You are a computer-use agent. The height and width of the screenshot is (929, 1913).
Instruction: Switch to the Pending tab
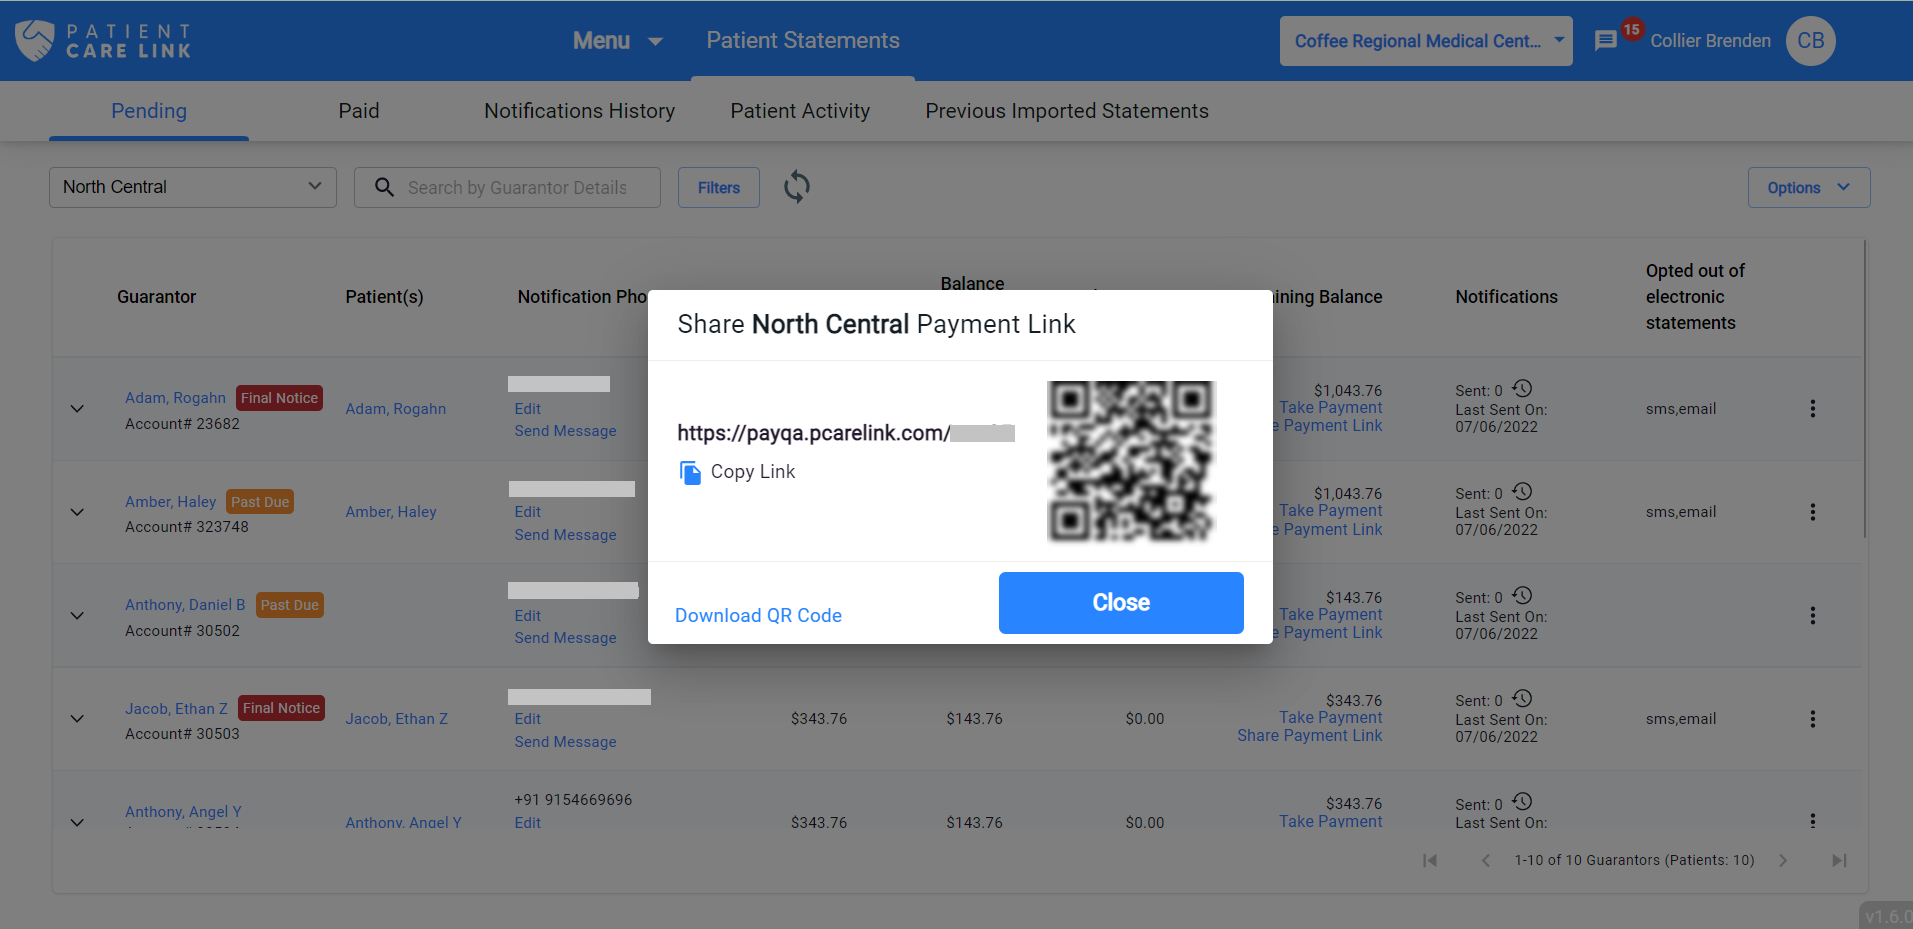(x=149, y=111)
